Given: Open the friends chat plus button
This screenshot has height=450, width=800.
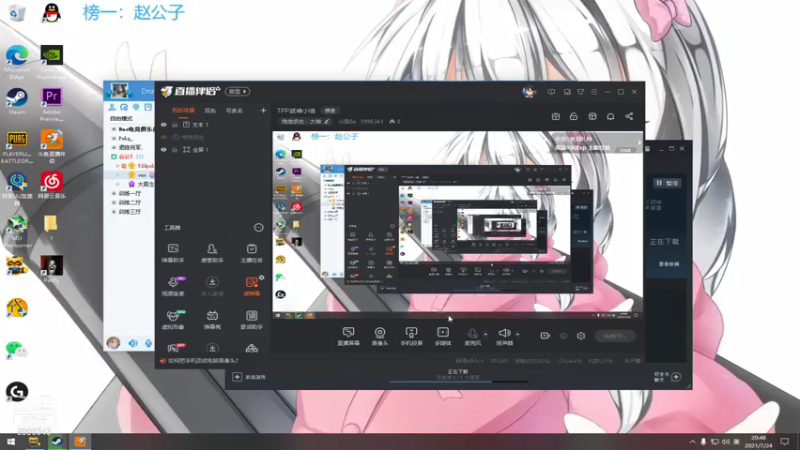Looking at the screenshot, I should point(676,377).
